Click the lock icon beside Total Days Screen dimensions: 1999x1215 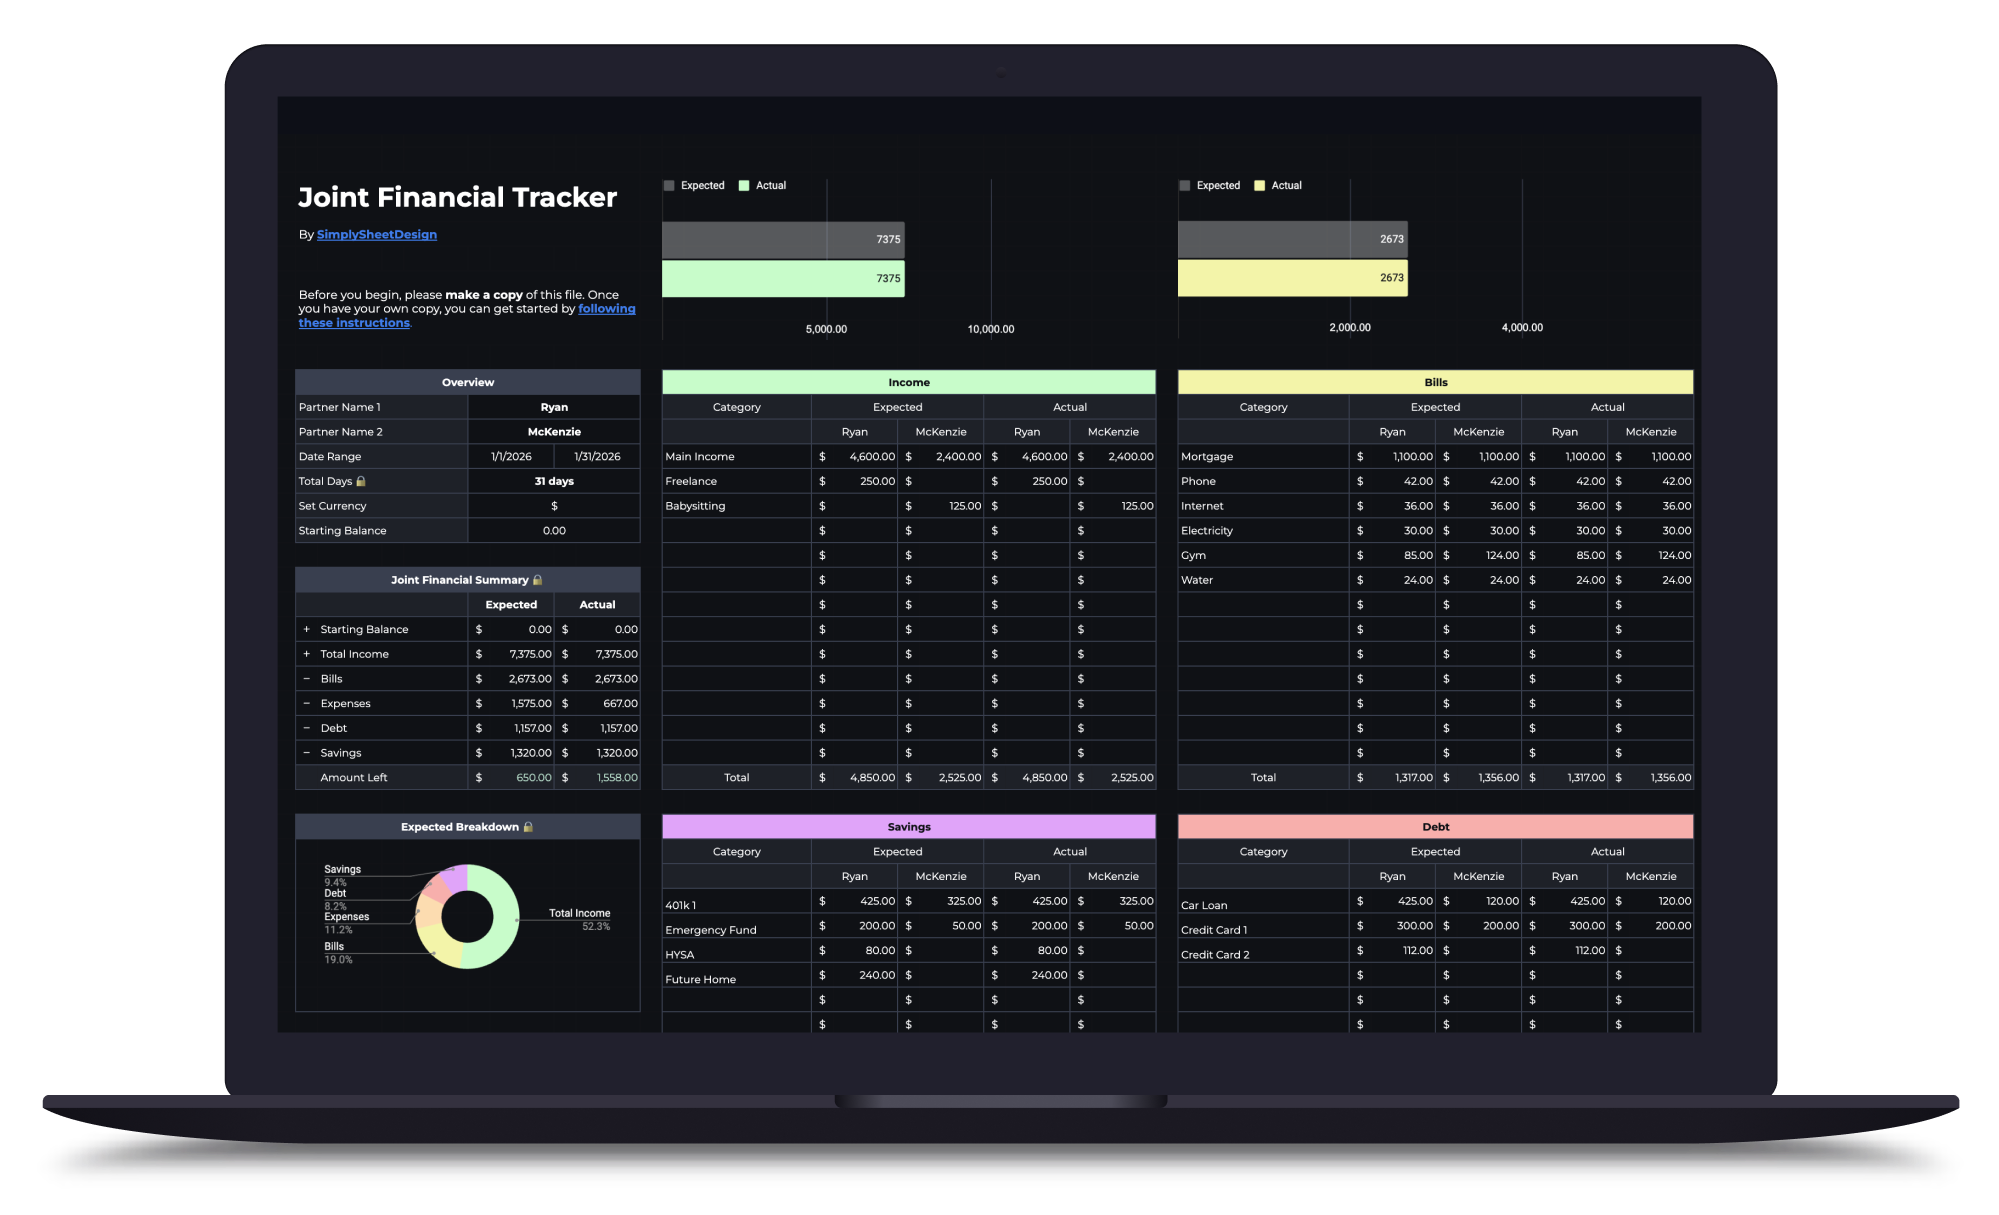pyautogui.click(x=361, y=481)
